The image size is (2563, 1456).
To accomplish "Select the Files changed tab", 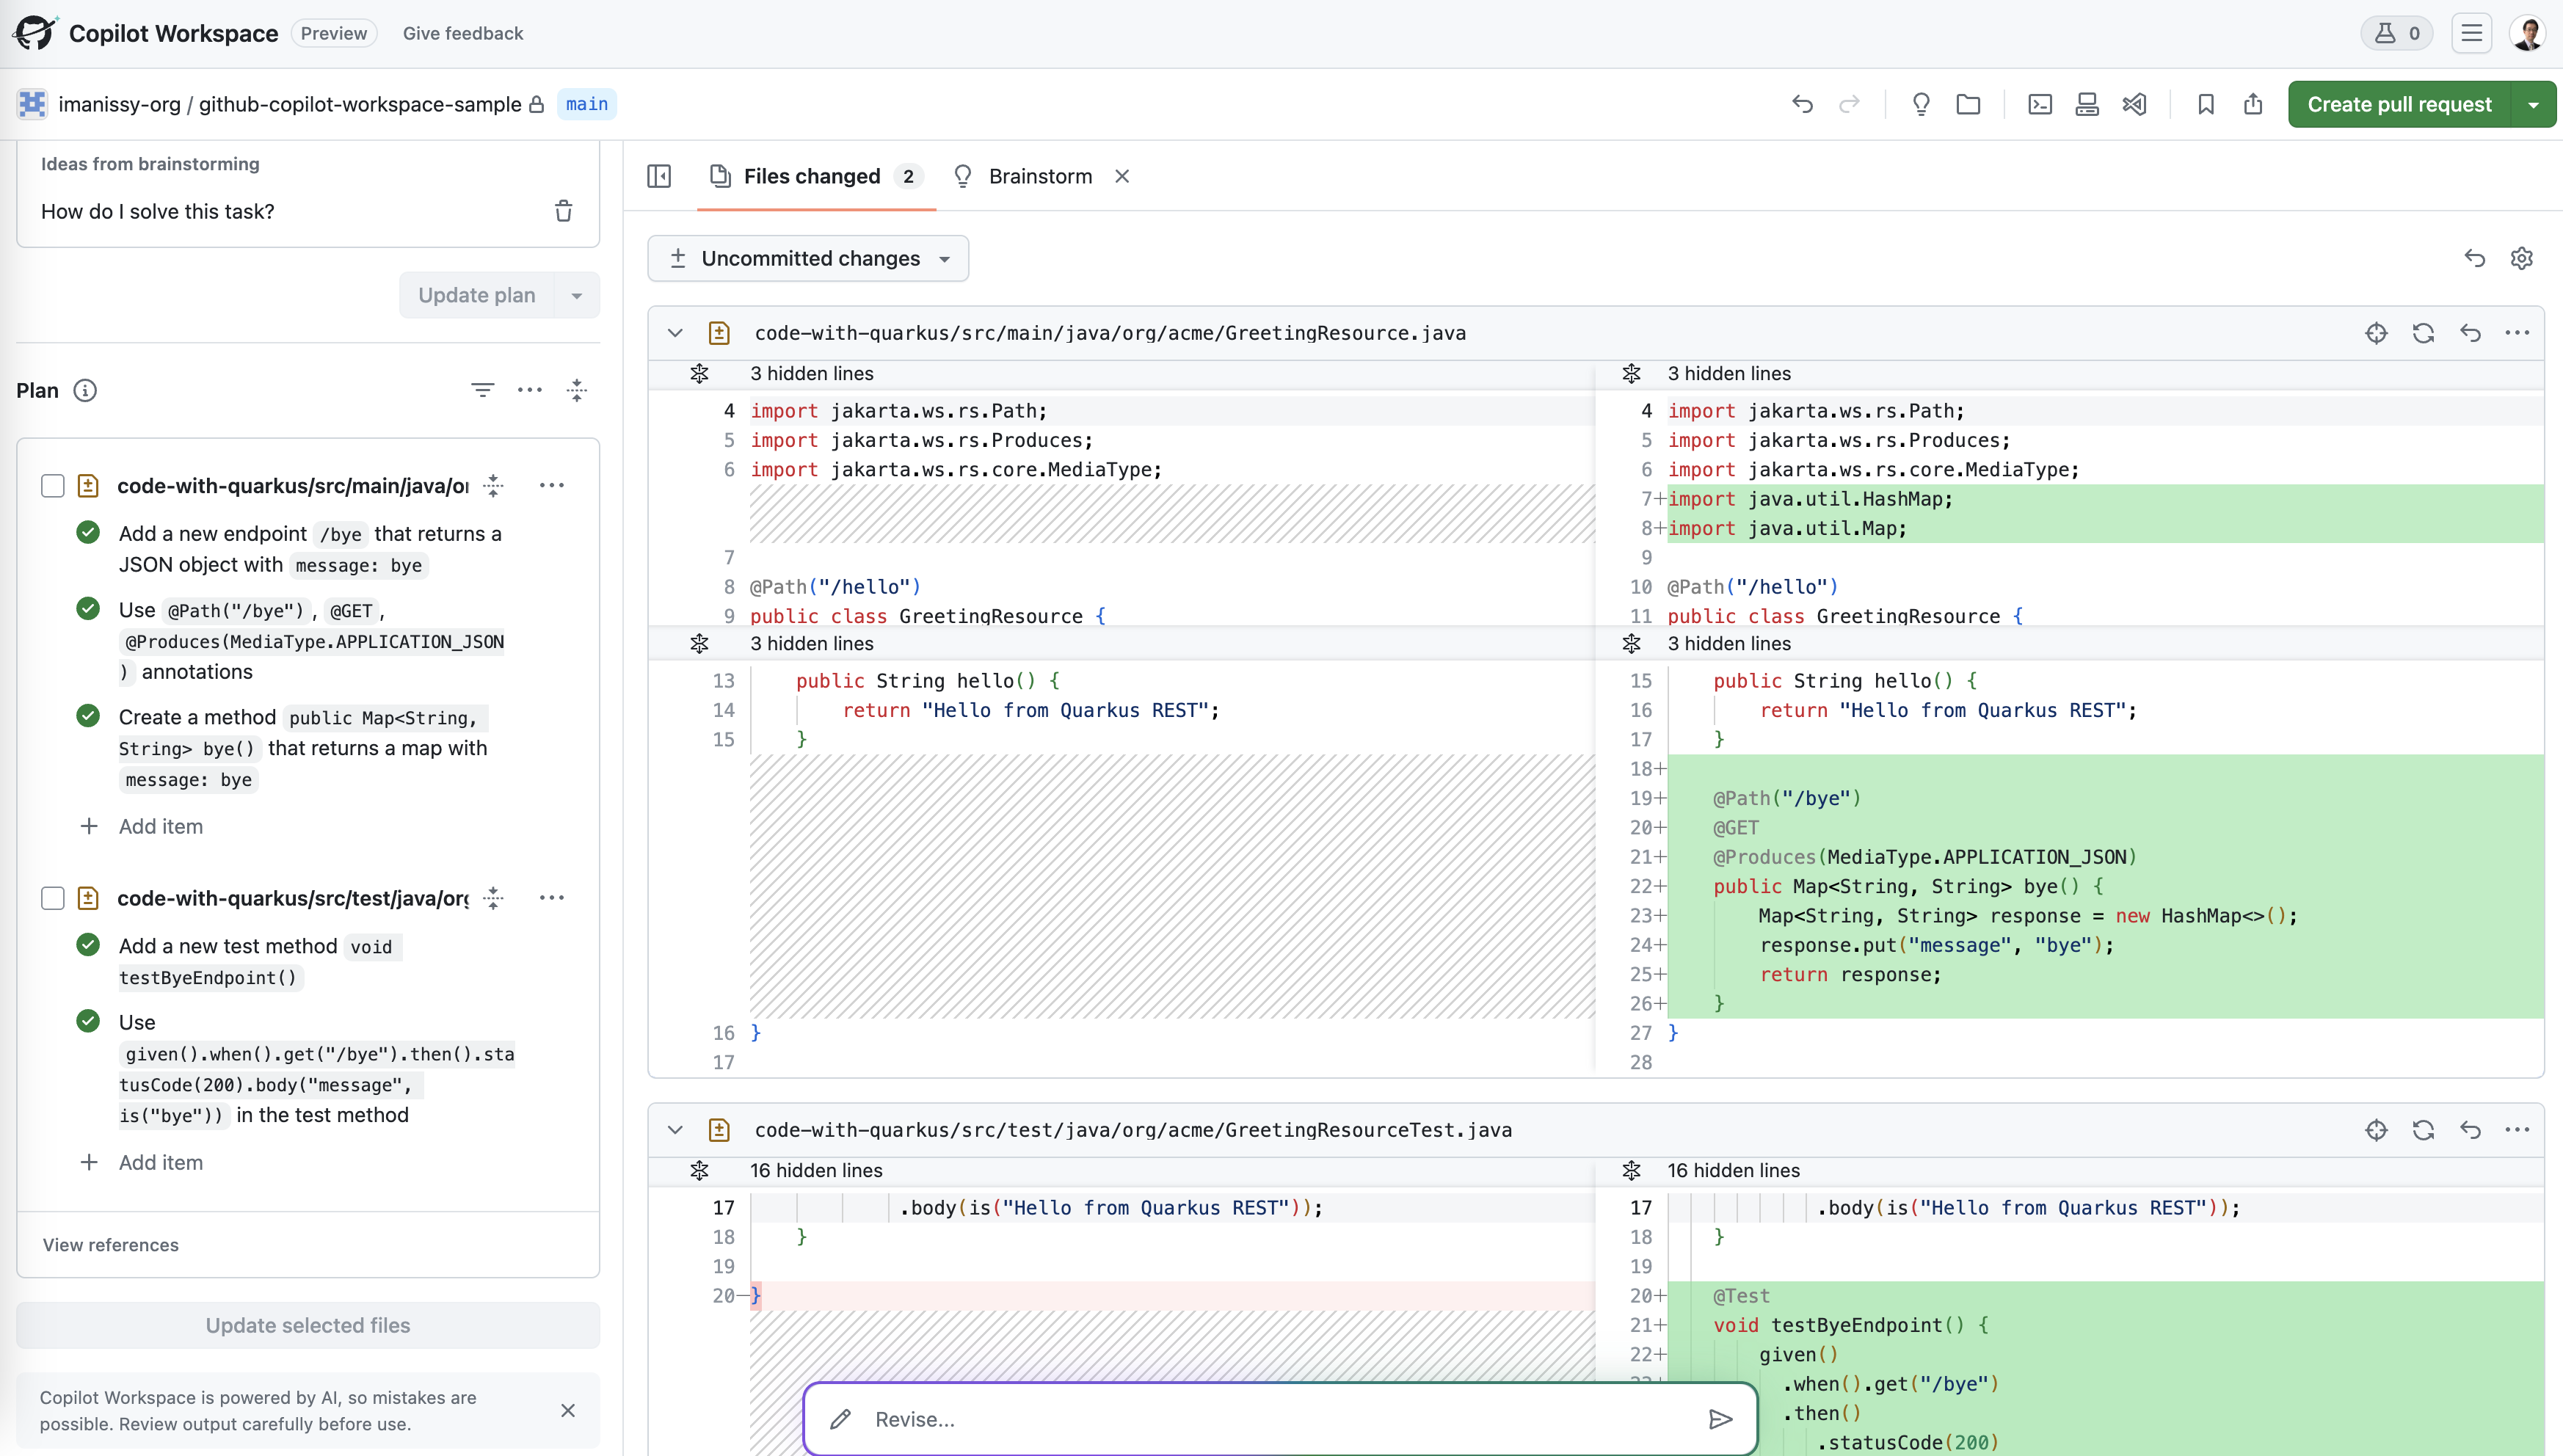I will click(x=811, y=176).
